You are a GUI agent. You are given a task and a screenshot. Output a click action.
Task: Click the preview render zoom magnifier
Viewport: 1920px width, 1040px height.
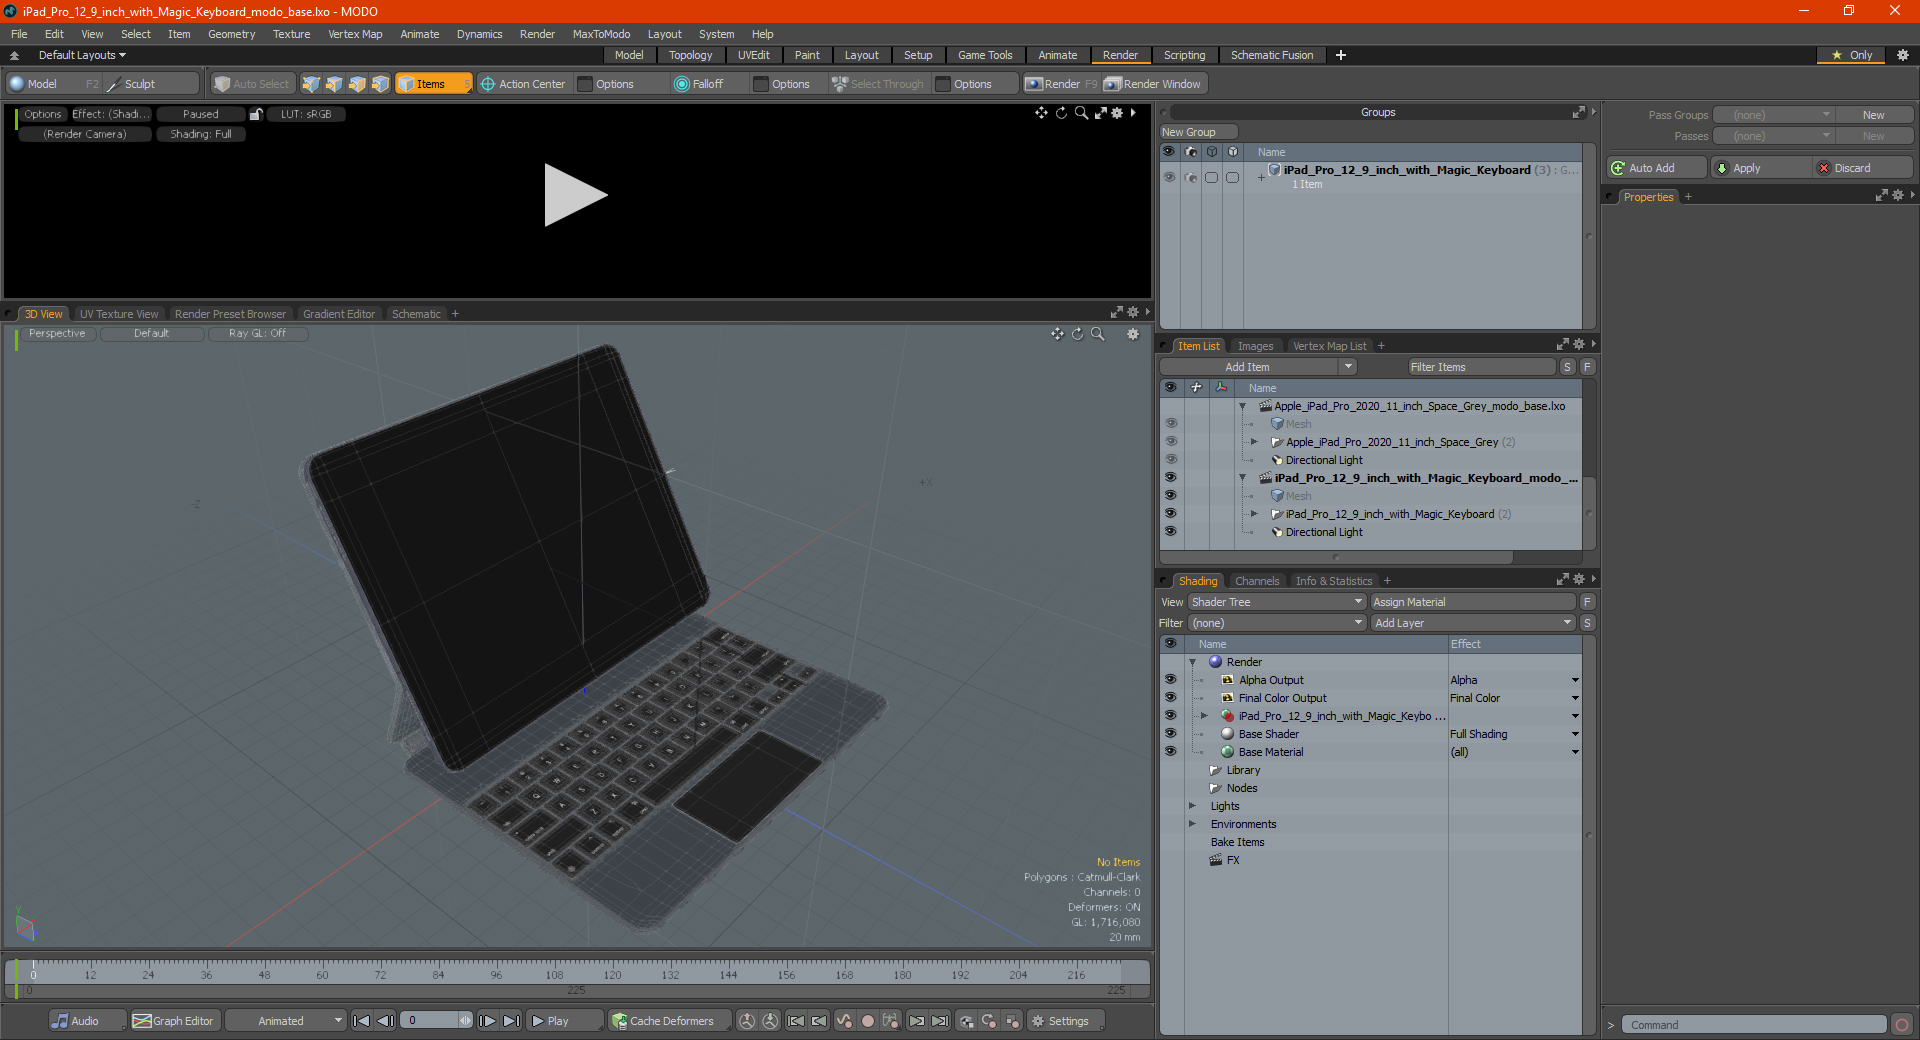[x=1081, y=113]
